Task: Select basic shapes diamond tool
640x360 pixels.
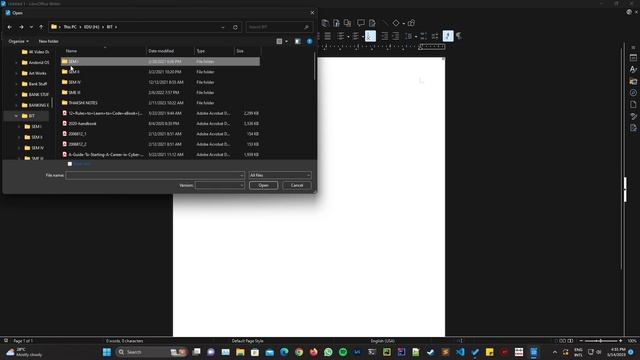Action: (396, 23)
